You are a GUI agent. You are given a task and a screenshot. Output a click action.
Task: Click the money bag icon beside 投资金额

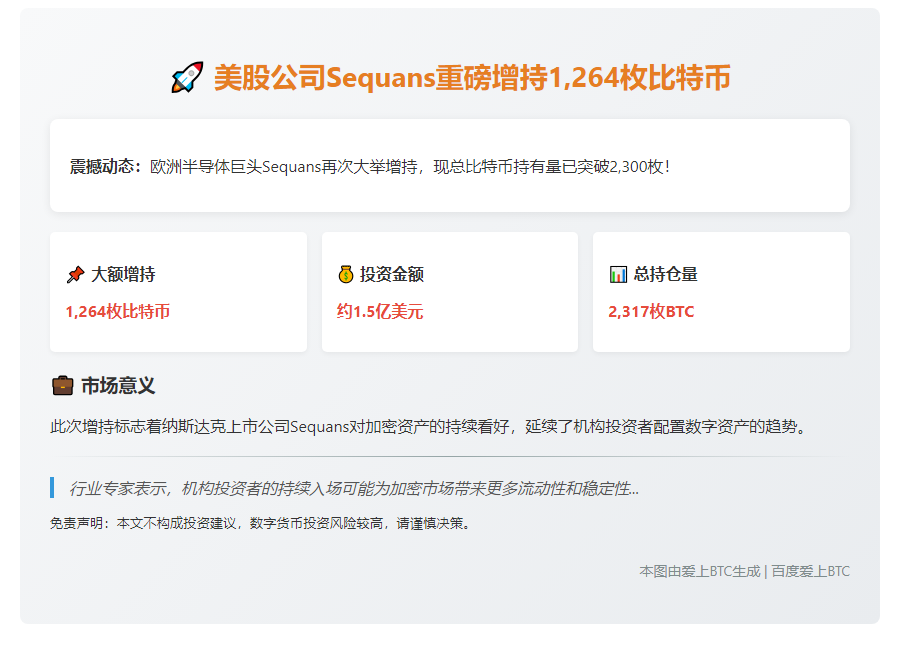346,274
